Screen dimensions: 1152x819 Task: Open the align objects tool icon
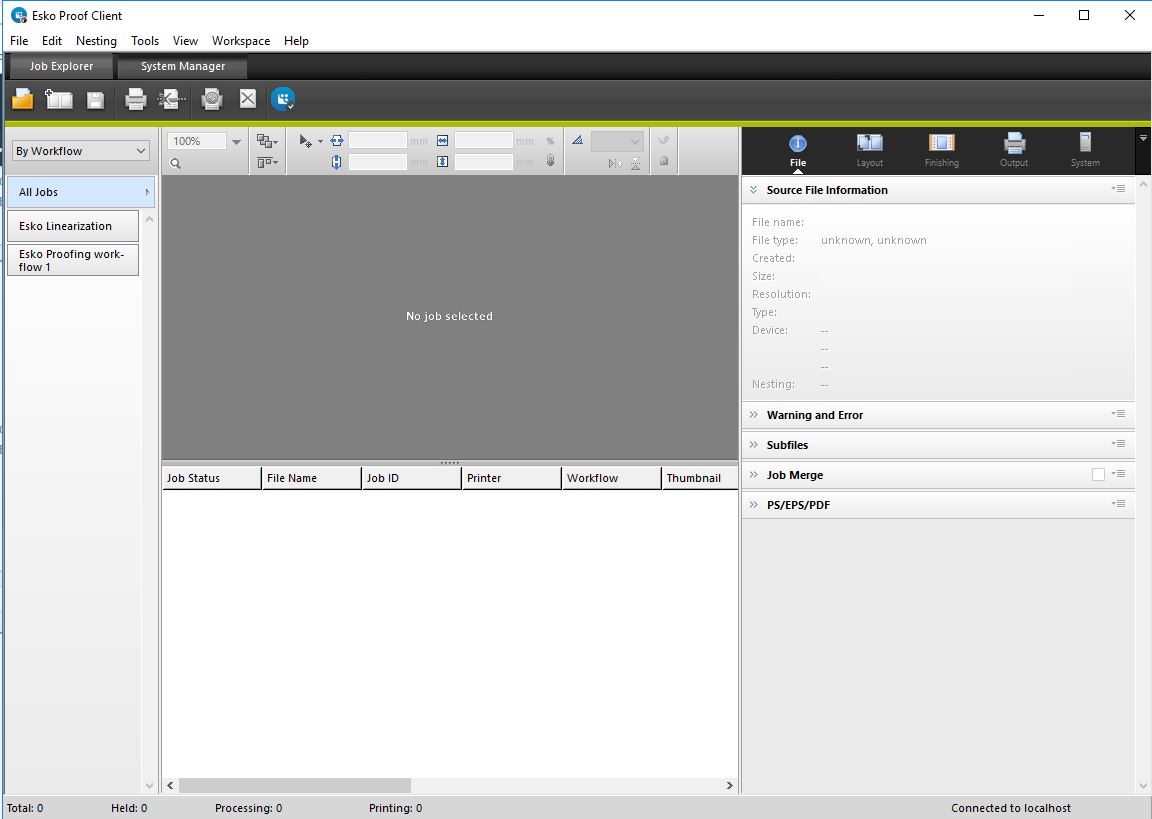(x=267, y=162)
